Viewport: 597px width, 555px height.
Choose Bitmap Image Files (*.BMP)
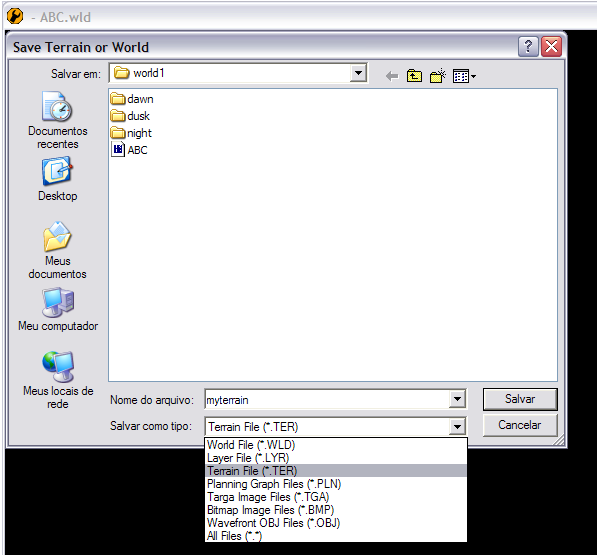coord(336,510)
